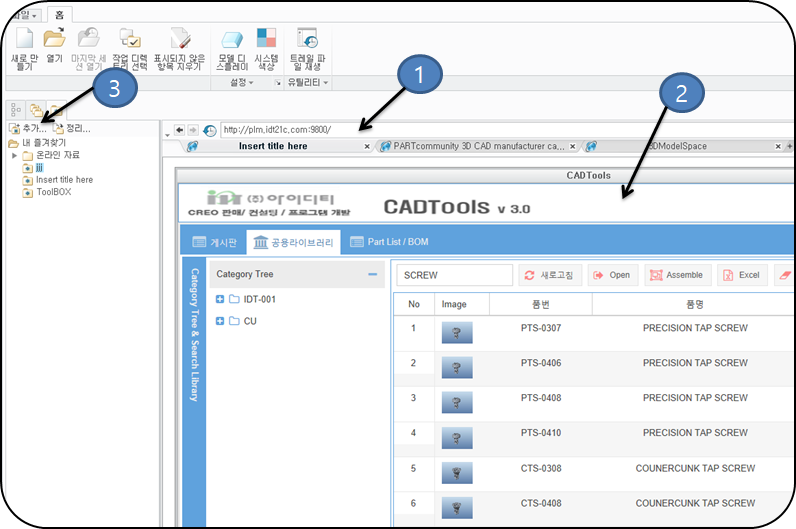Click the 새로 만들기 new file icon
The image size is (796, 529).
pyautogui.click(x=24, y=39)
